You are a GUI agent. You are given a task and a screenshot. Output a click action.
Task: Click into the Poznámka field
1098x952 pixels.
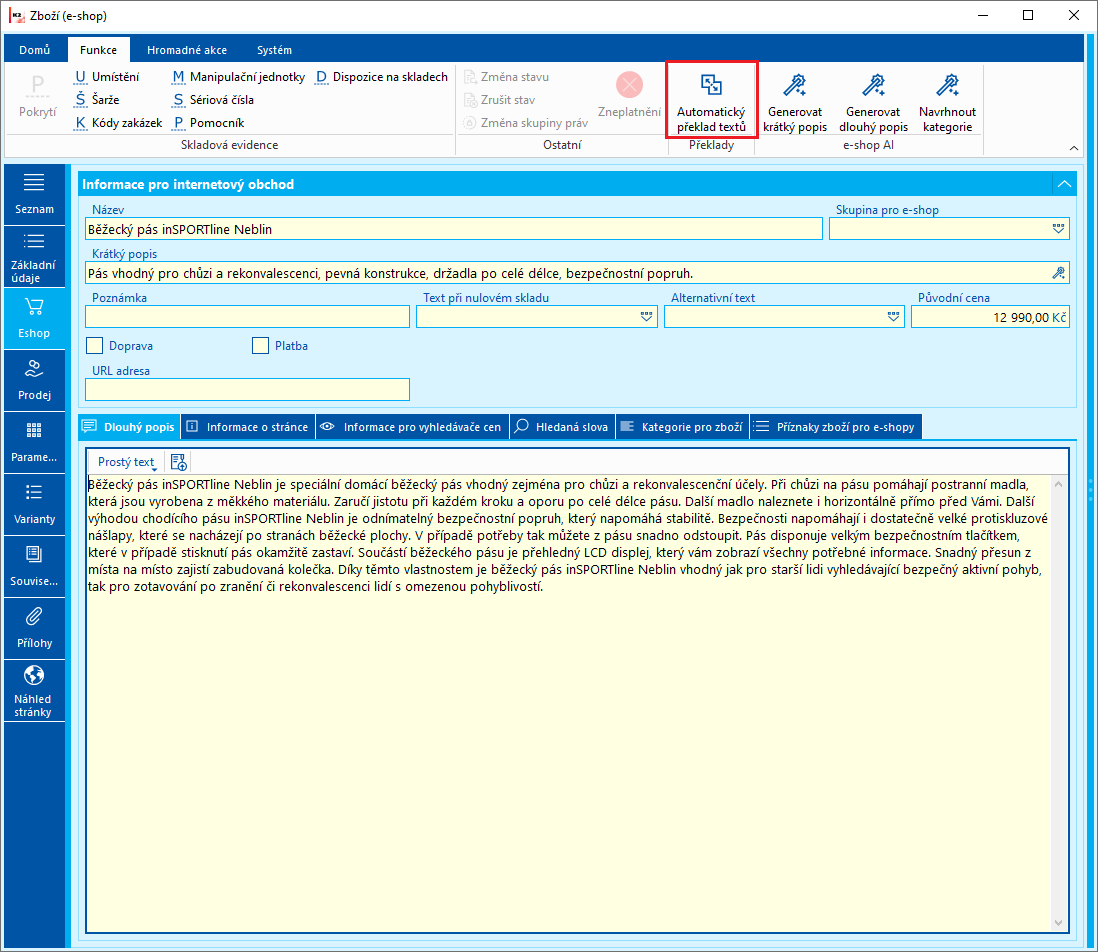247,317
